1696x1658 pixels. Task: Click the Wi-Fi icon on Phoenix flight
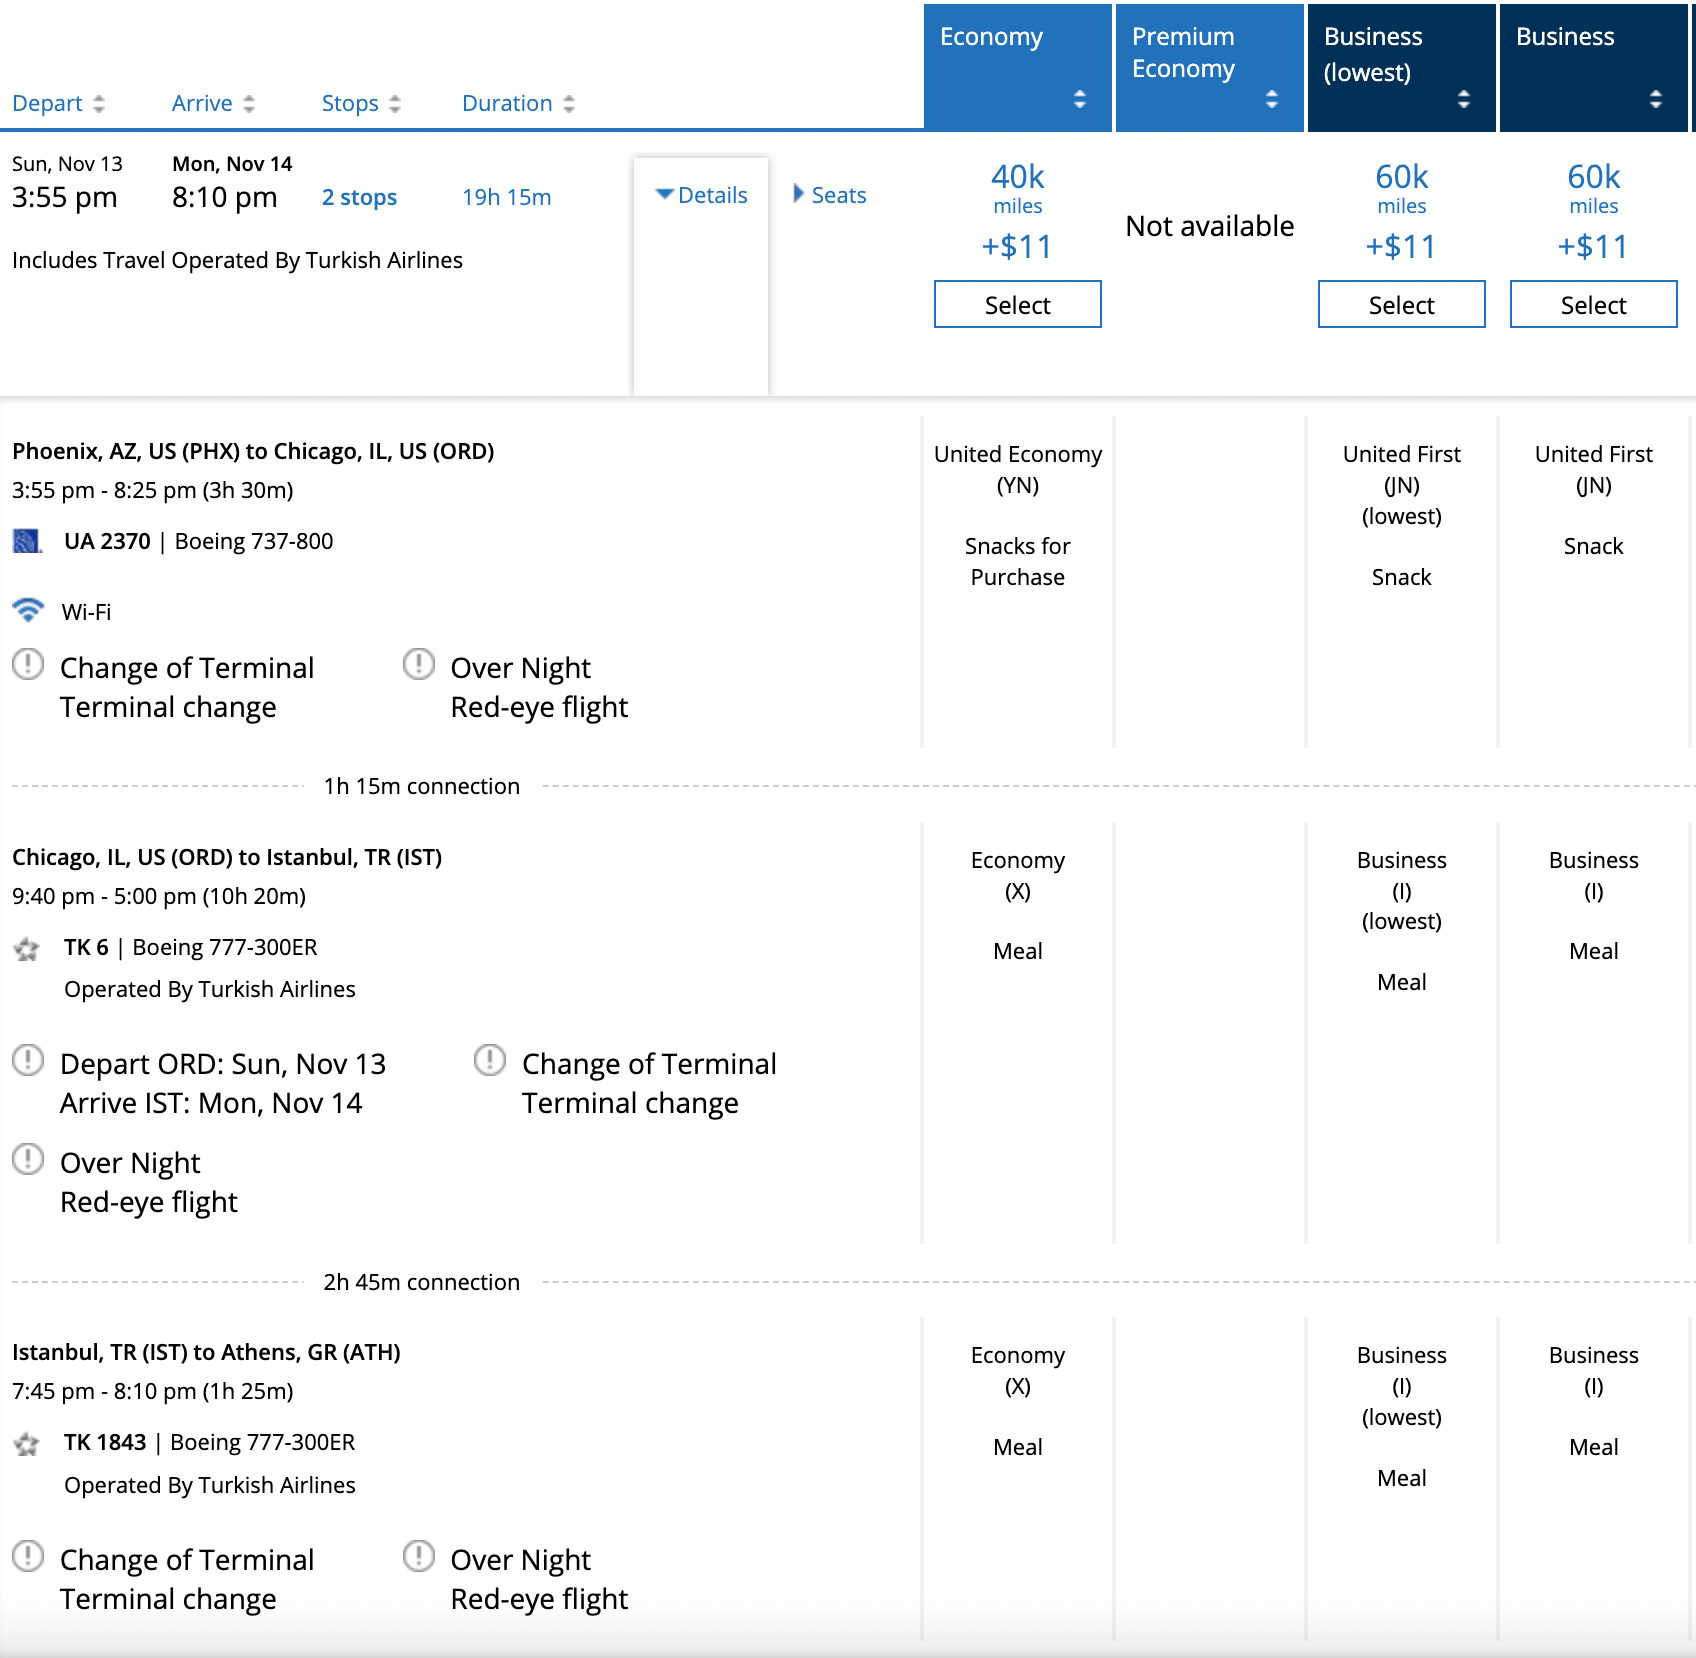pyautogui.click(x=28, y=610)
